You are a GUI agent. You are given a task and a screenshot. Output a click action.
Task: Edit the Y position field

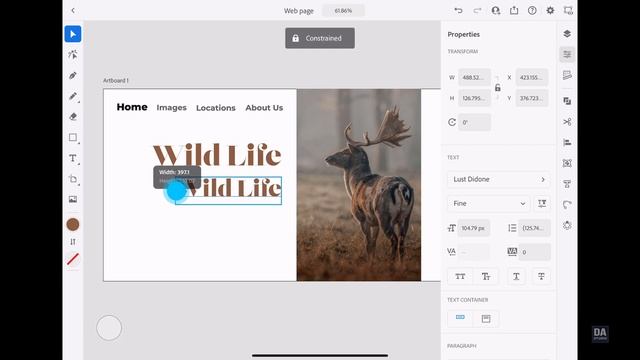tap(532, 98)
